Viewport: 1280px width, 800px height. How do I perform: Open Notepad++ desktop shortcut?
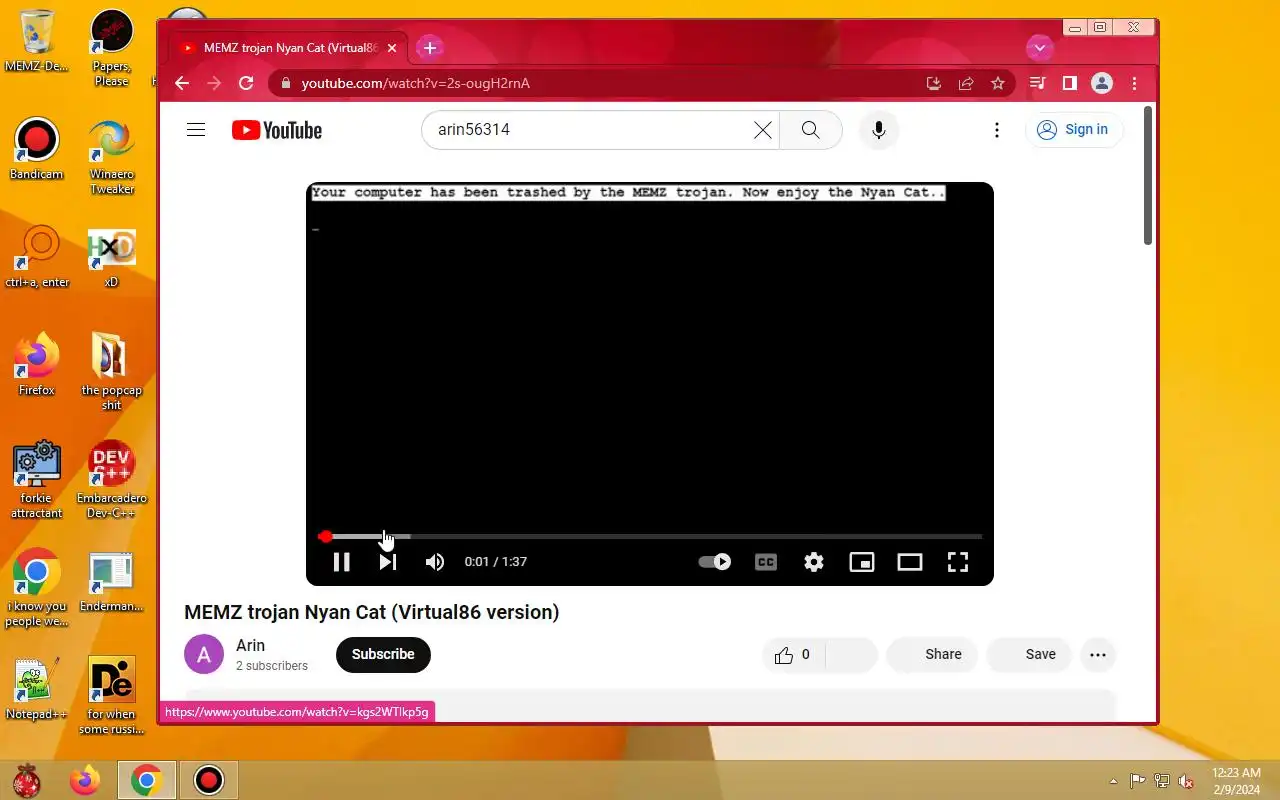point(37,688)
